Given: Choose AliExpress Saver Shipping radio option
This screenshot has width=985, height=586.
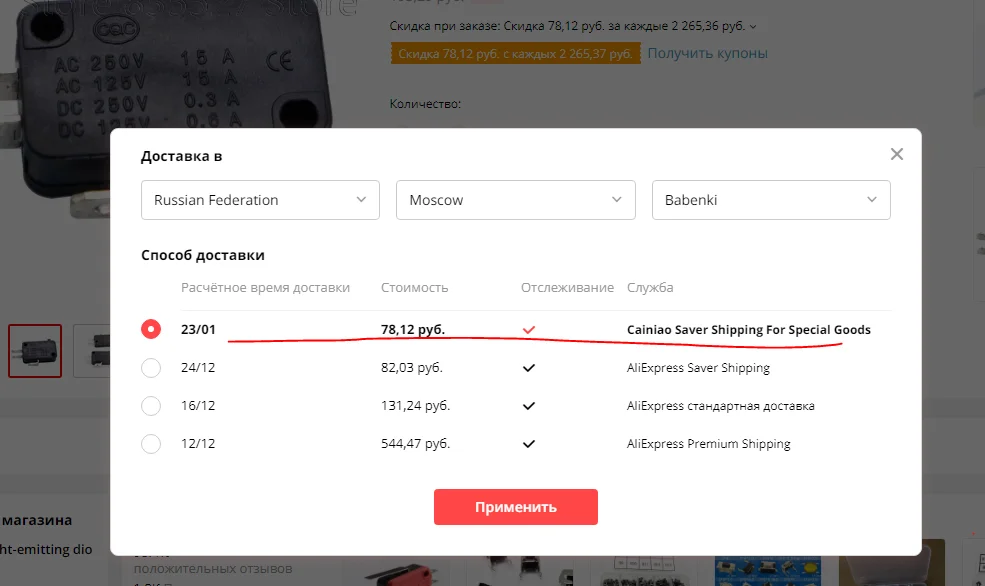Looking at the screenshot, I should point(151,368).
